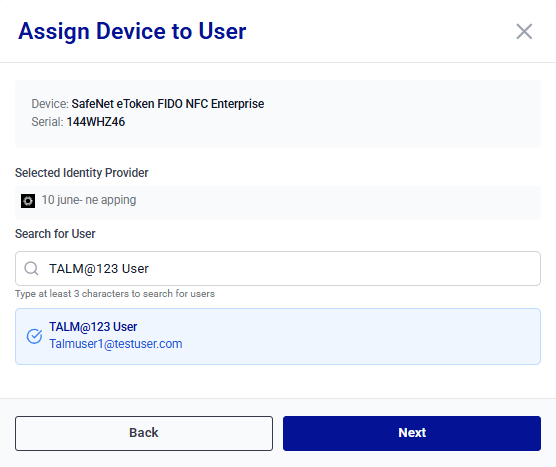Click the SafeNet eToken FIDO NFC Enterprise name
Image resolution: width=556 pixels, height=467 pixels.
(168, 104)
